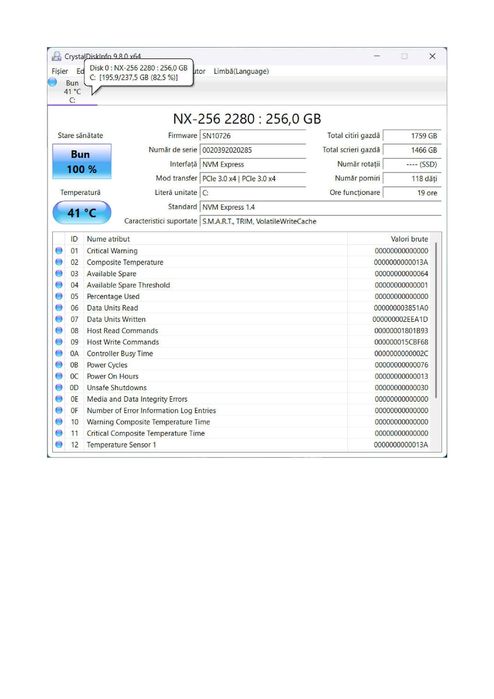Open the Limbă(Language) menu

[x=241, y=71]
